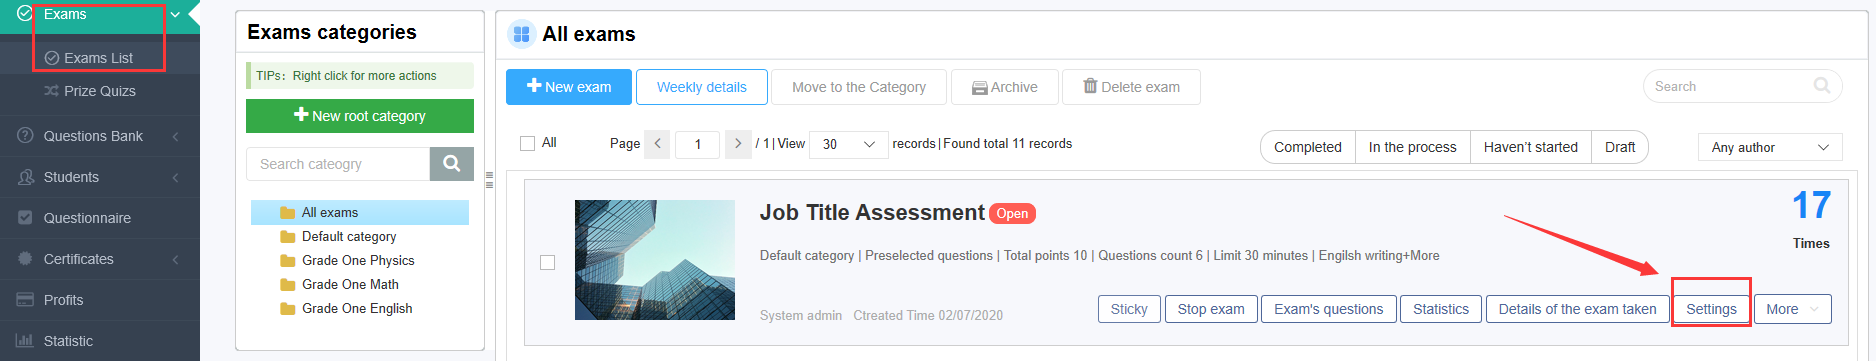The image size is (1876, 361).
Task: Click the Certificates badge icon
Action: [25, 259]
